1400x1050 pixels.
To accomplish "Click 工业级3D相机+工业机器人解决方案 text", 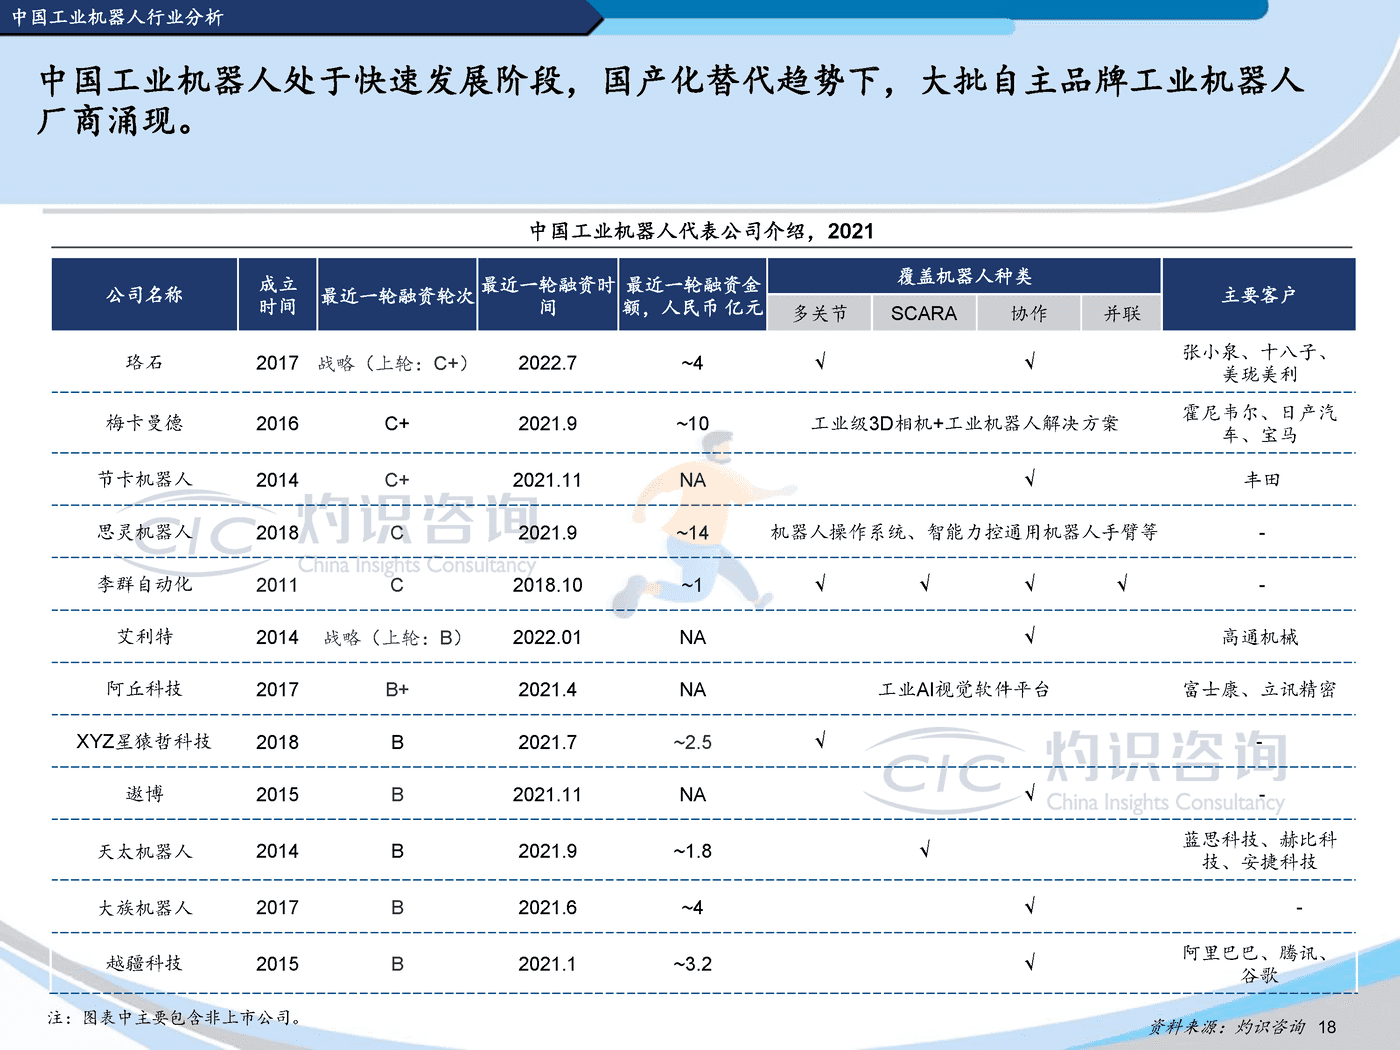I will (x=964, y=423).
